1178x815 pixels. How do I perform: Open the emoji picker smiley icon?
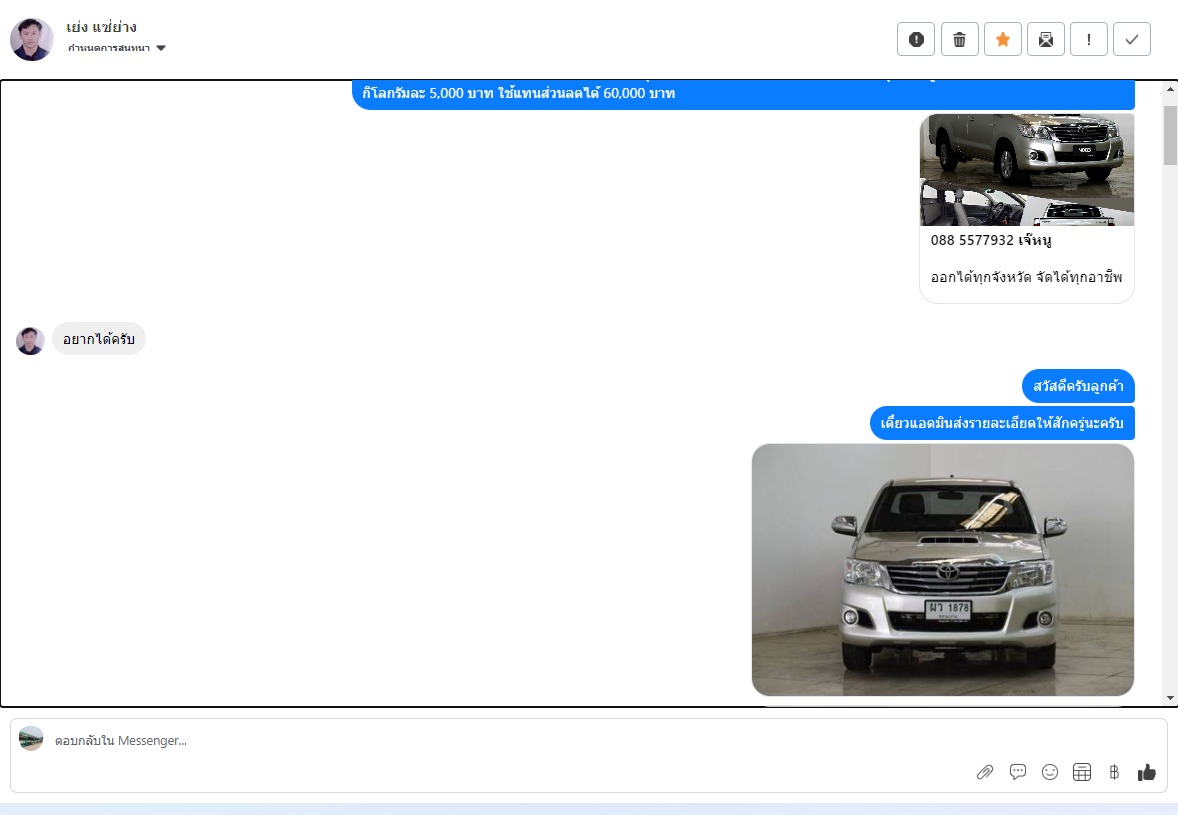[x=1049, y=772]
